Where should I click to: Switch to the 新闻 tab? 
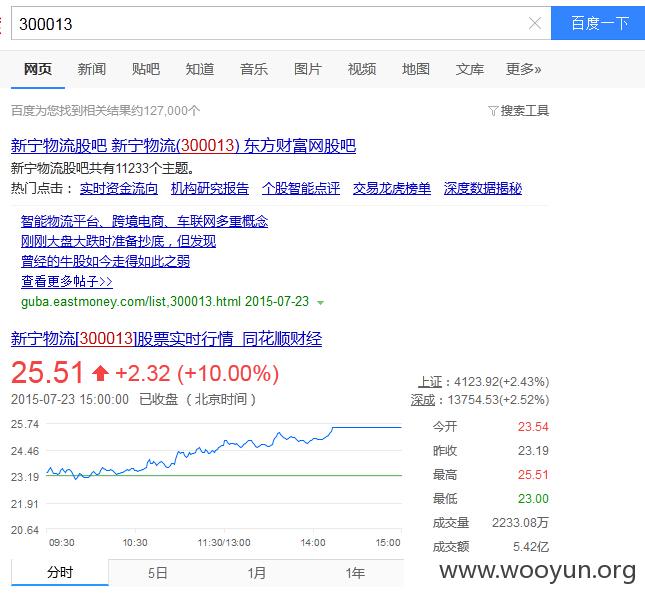[92, 69]
